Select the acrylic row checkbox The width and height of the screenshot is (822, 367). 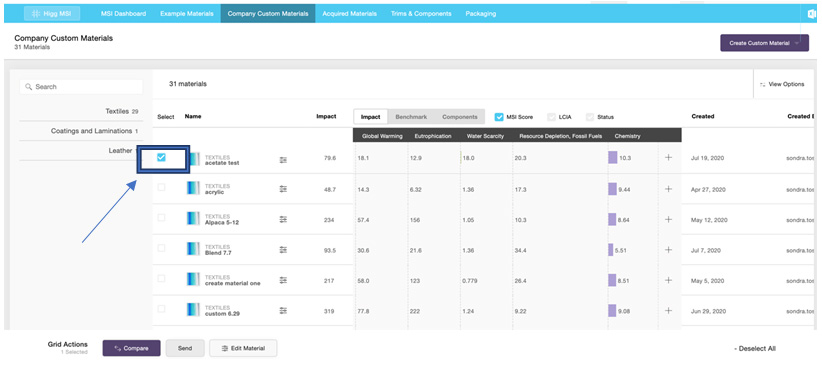tap(161, 187)
